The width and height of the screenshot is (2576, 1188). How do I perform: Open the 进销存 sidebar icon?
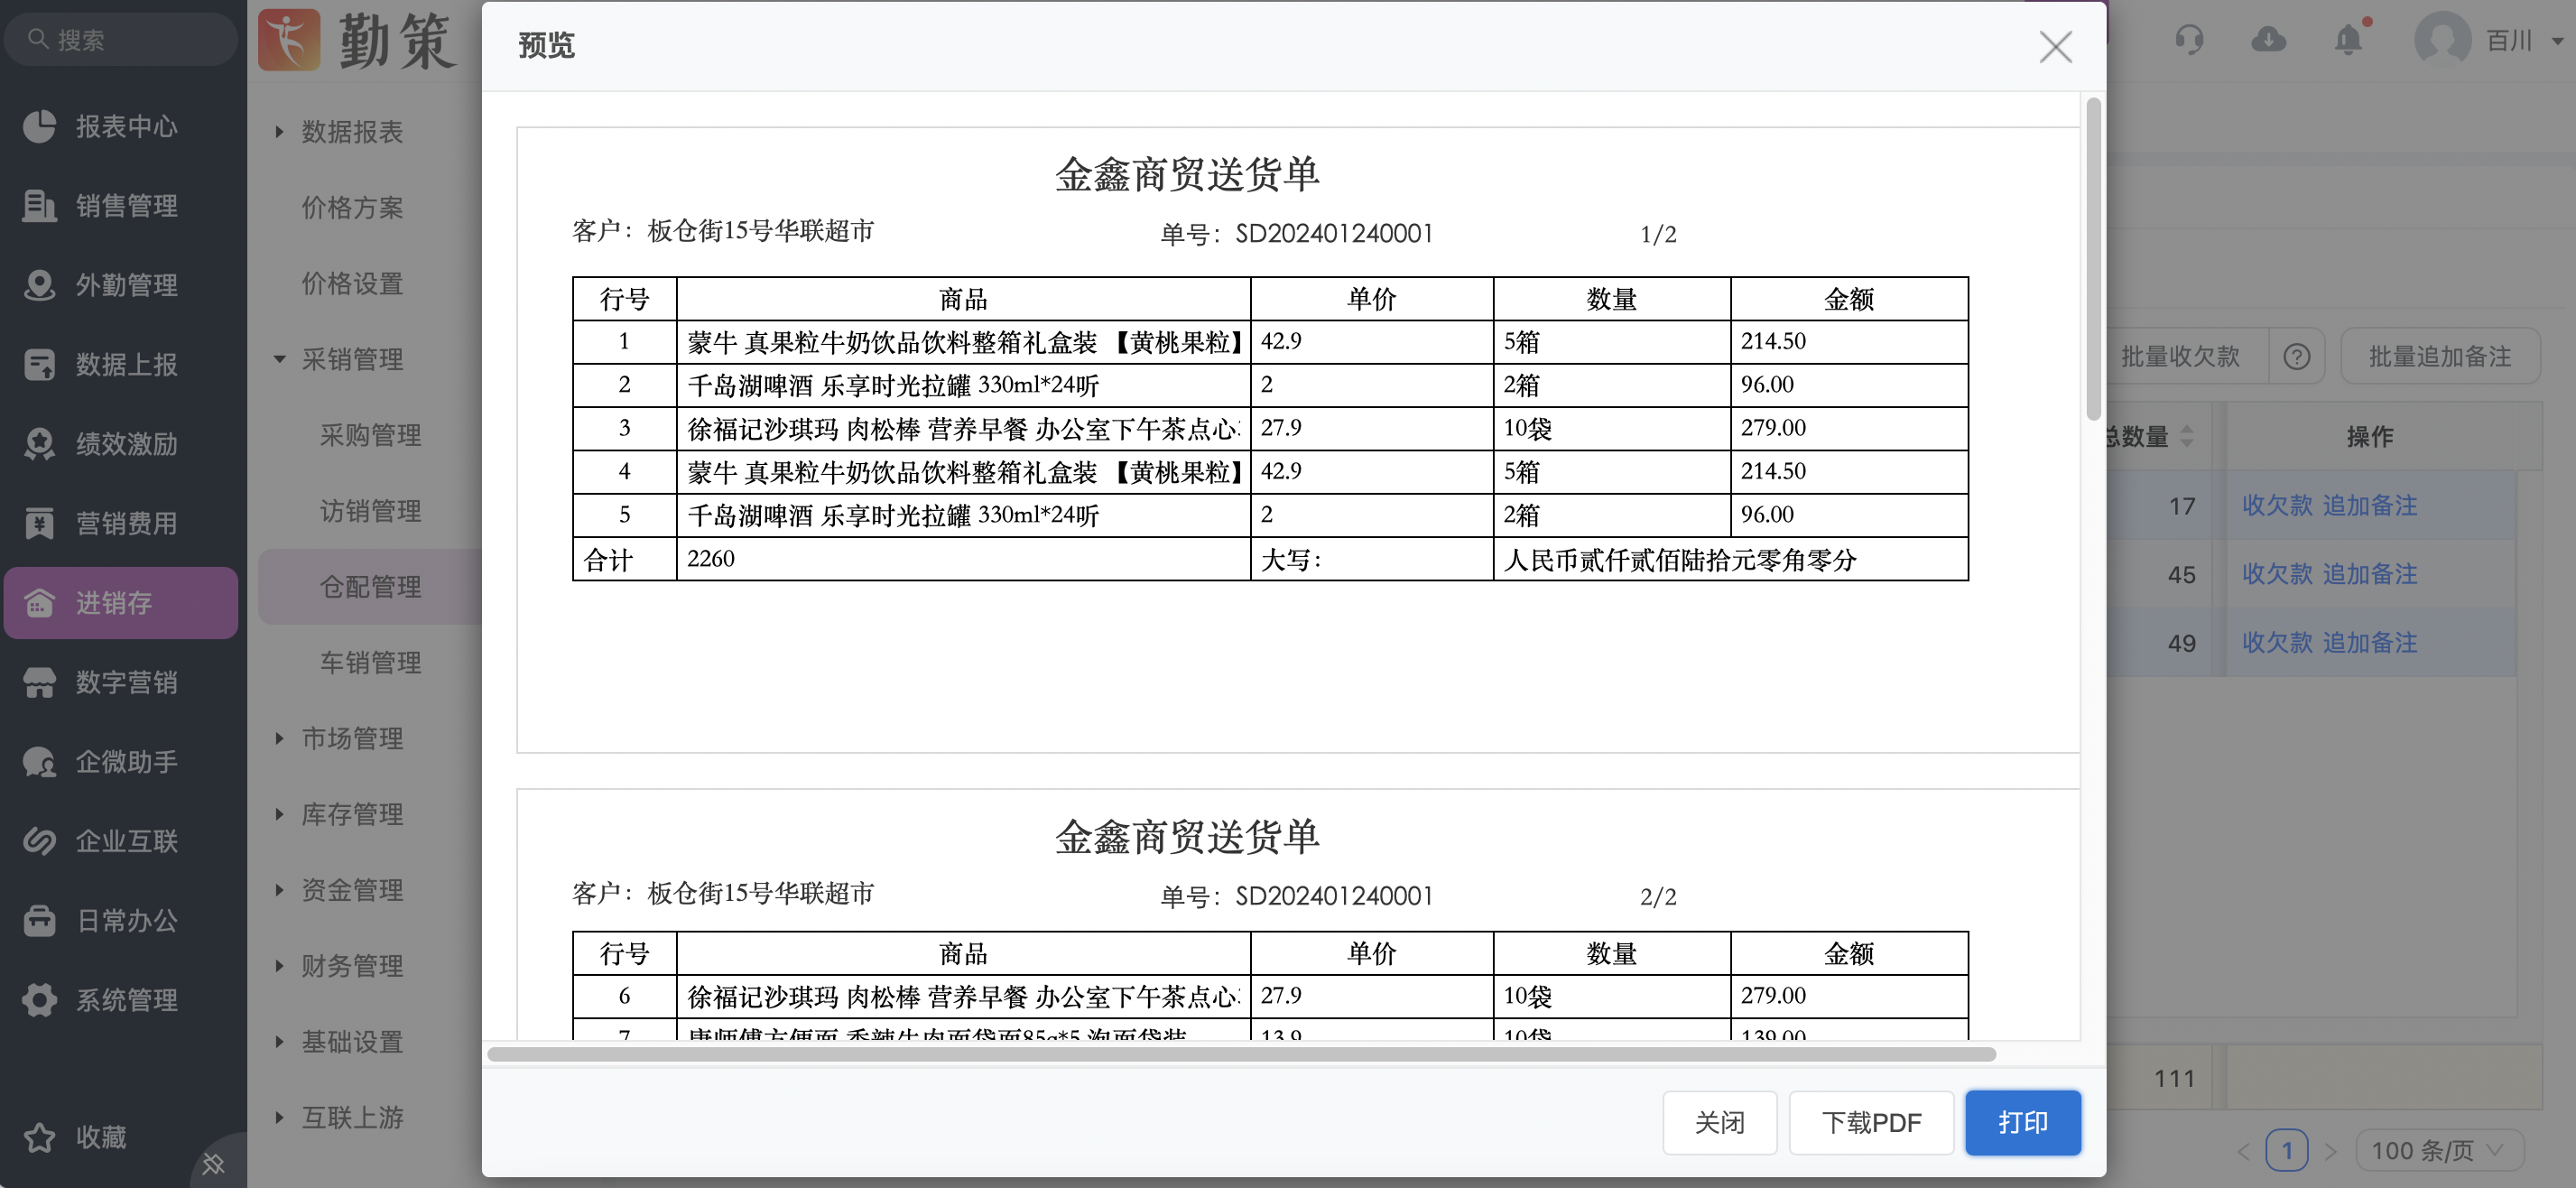pos(39,602)
